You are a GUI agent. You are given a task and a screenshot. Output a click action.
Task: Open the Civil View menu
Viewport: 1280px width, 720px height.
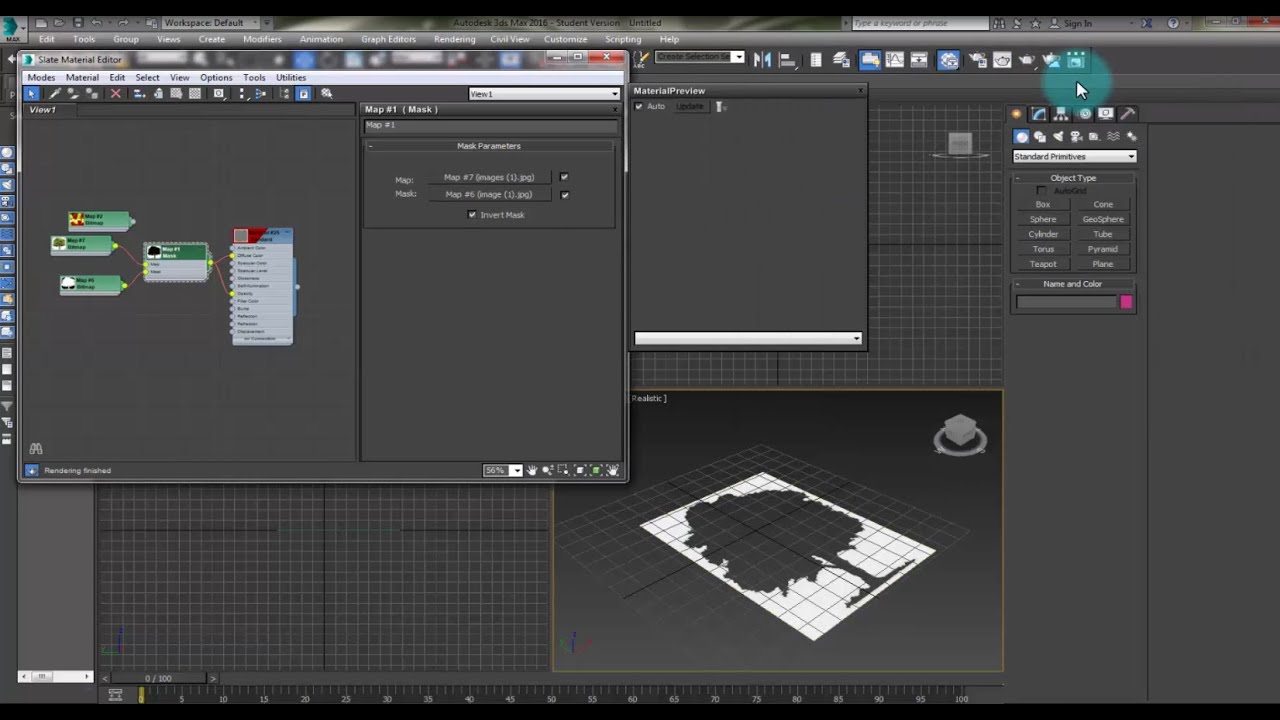[509, 39]
